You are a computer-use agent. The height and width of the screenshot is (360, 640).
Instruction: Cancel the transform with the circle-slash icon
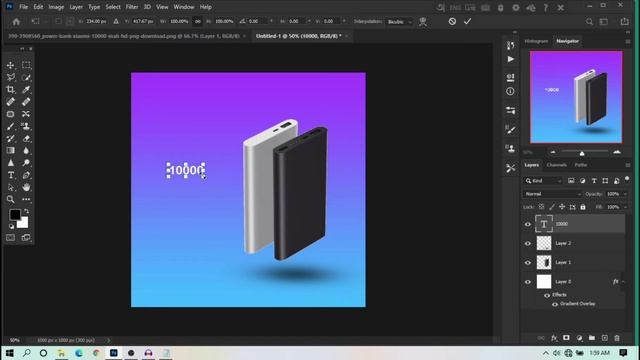[x=452, y=21]
